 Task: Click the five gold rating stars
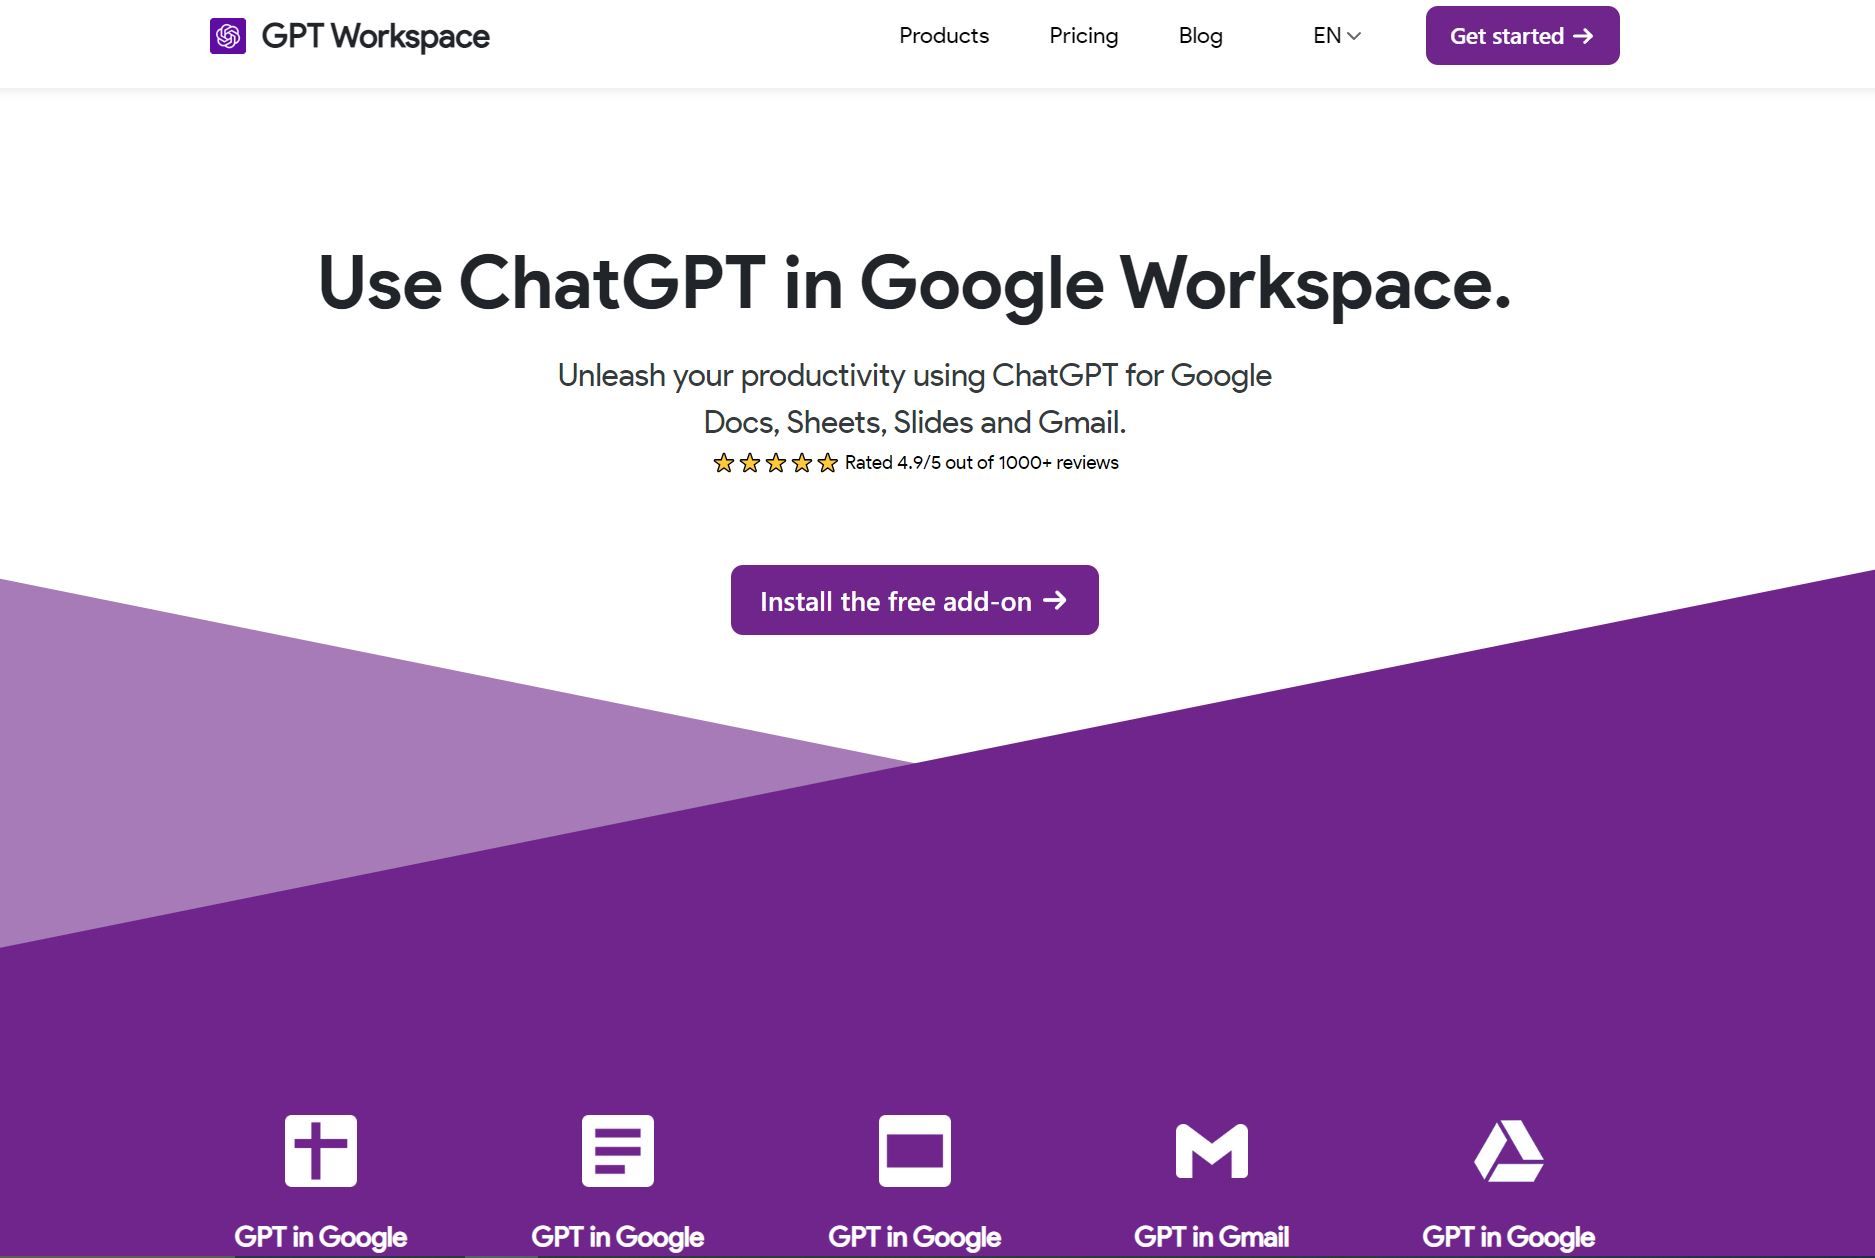coord(775,463)
